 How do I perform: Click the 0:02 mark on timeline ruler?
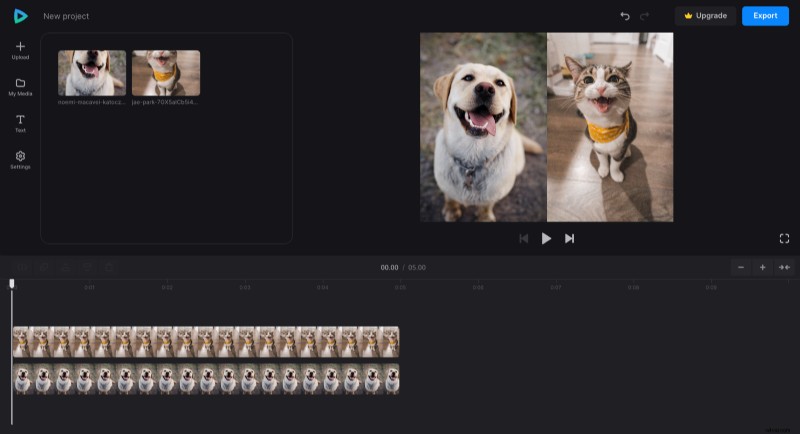point(167,288)
